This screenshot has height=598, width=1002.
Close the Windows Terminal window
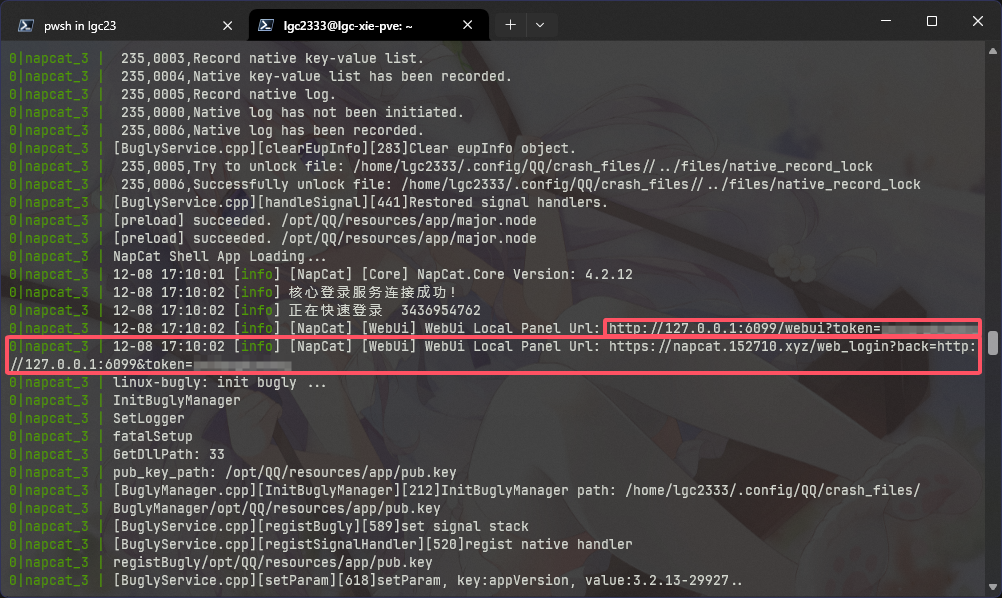tap(977, 21)
